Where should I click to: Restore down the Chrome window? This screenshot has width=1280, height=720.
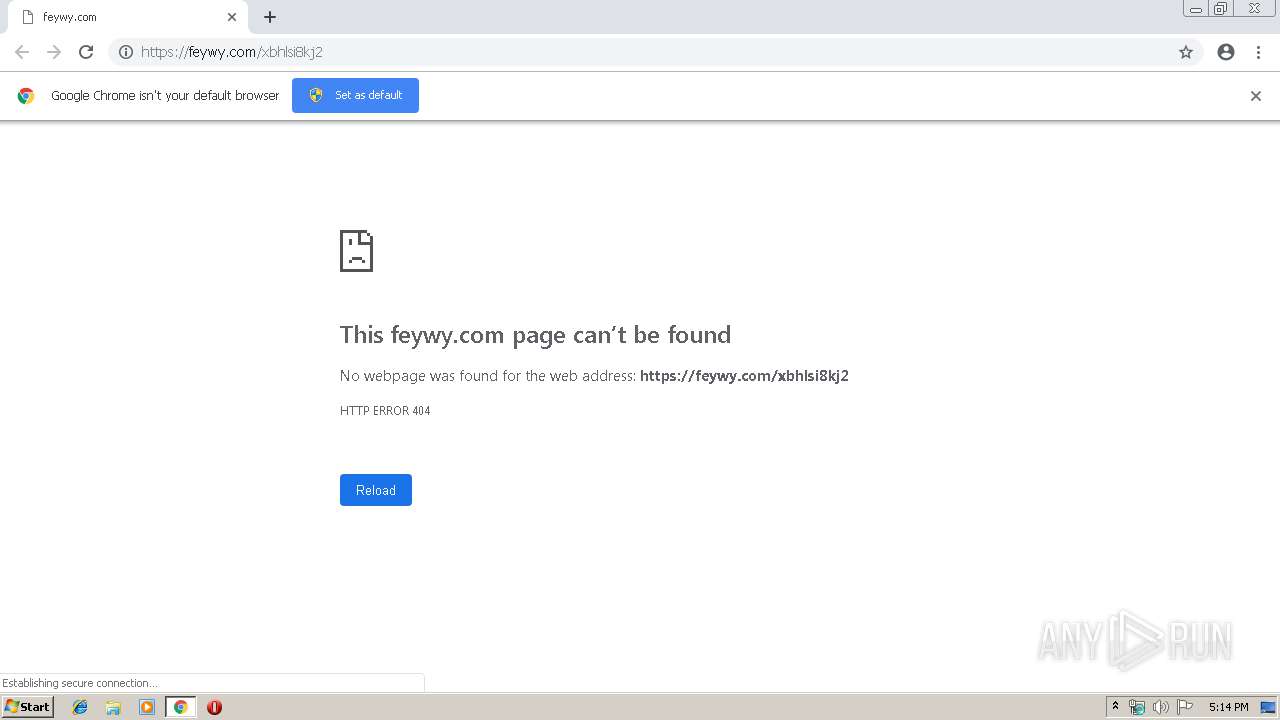(x=1221, y=9)
